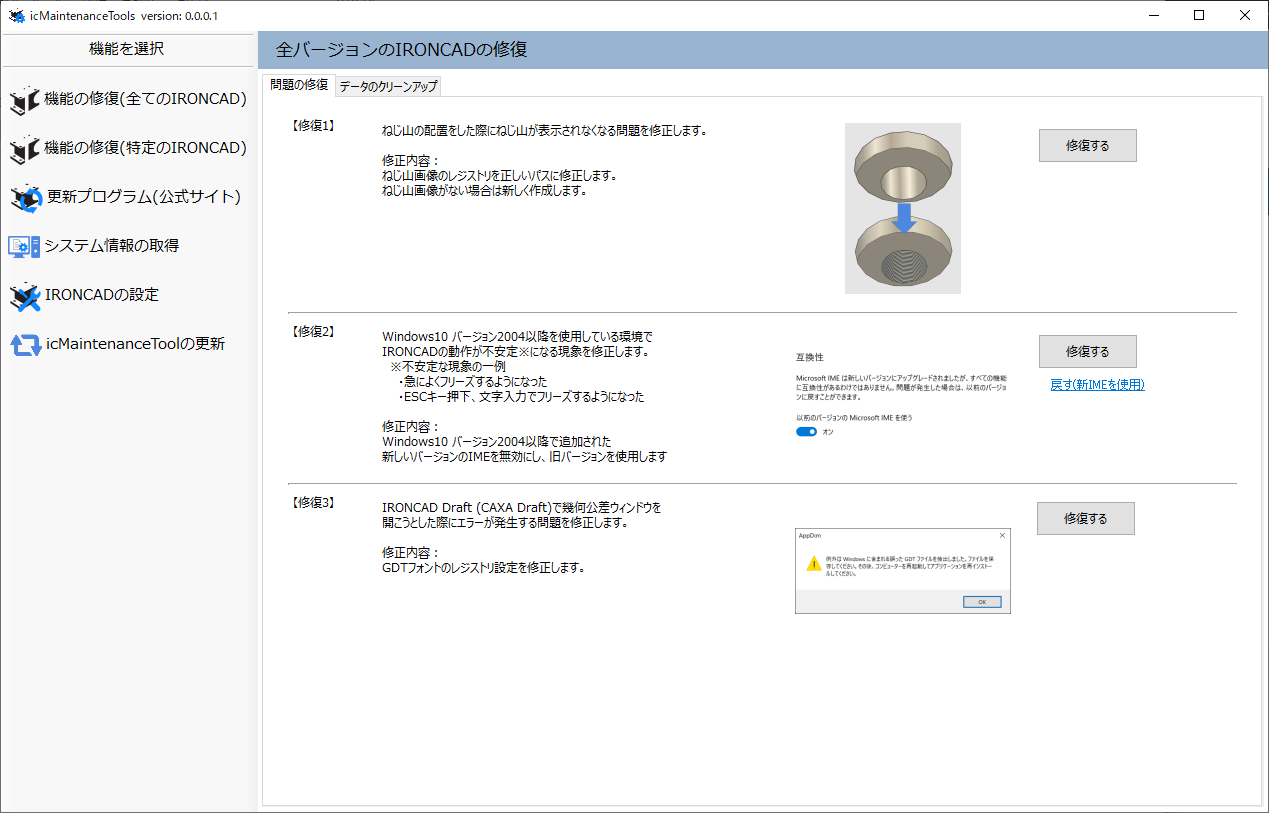Click the 機能の修復(特定のIRONCAD) sidebar icon

24,149
